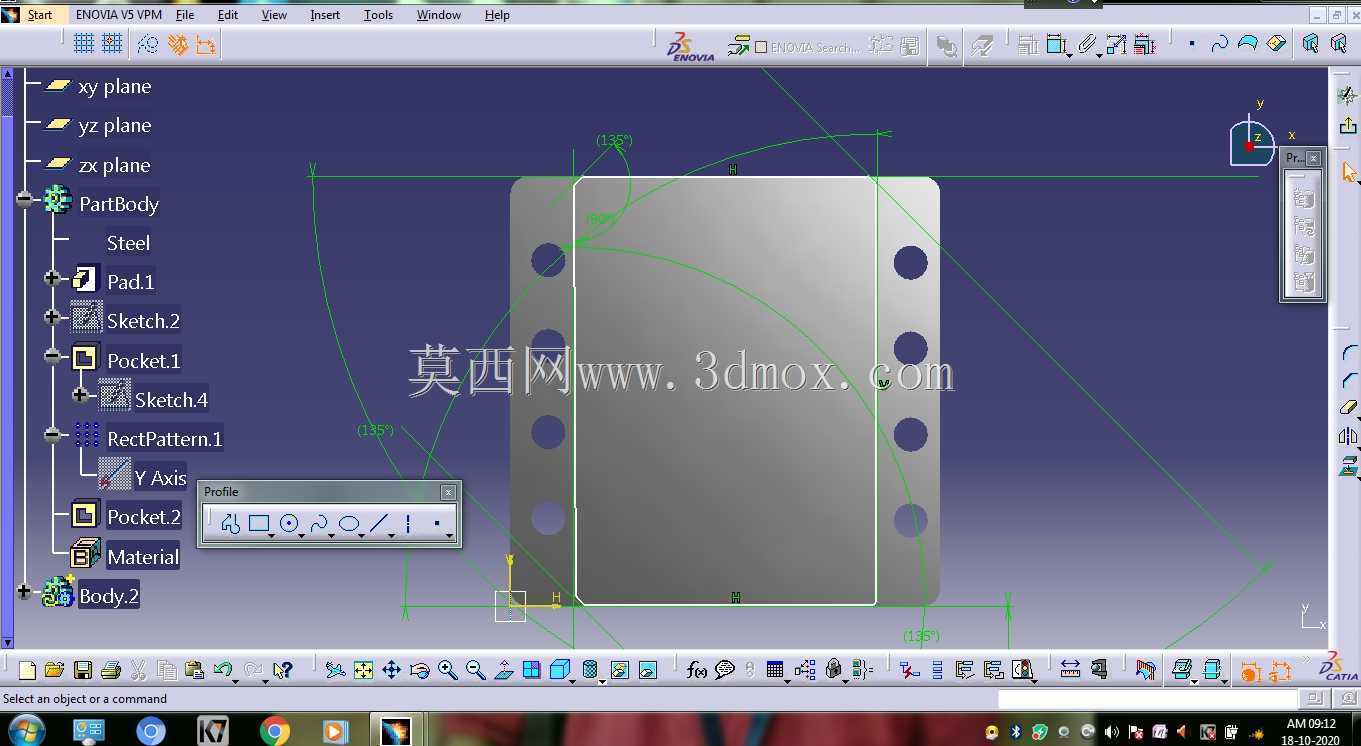Select the Point tool in Profile toolbar
The image size is (1361, 746).
437,523
